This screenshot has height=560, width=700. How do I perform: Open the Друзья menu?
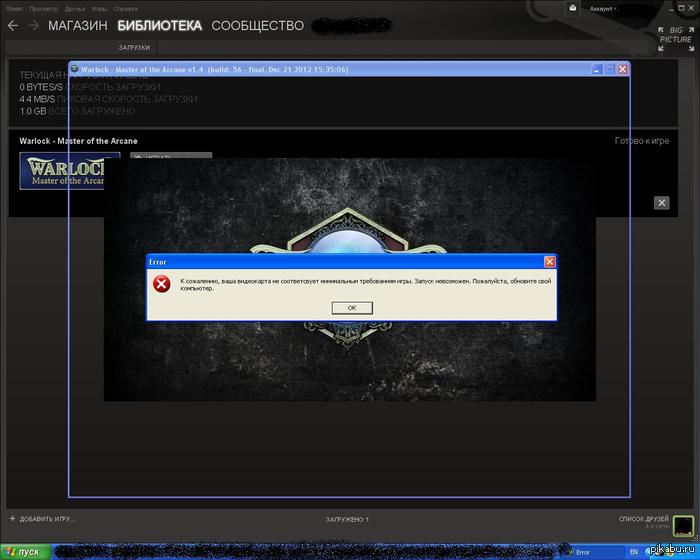click(75, 8)
